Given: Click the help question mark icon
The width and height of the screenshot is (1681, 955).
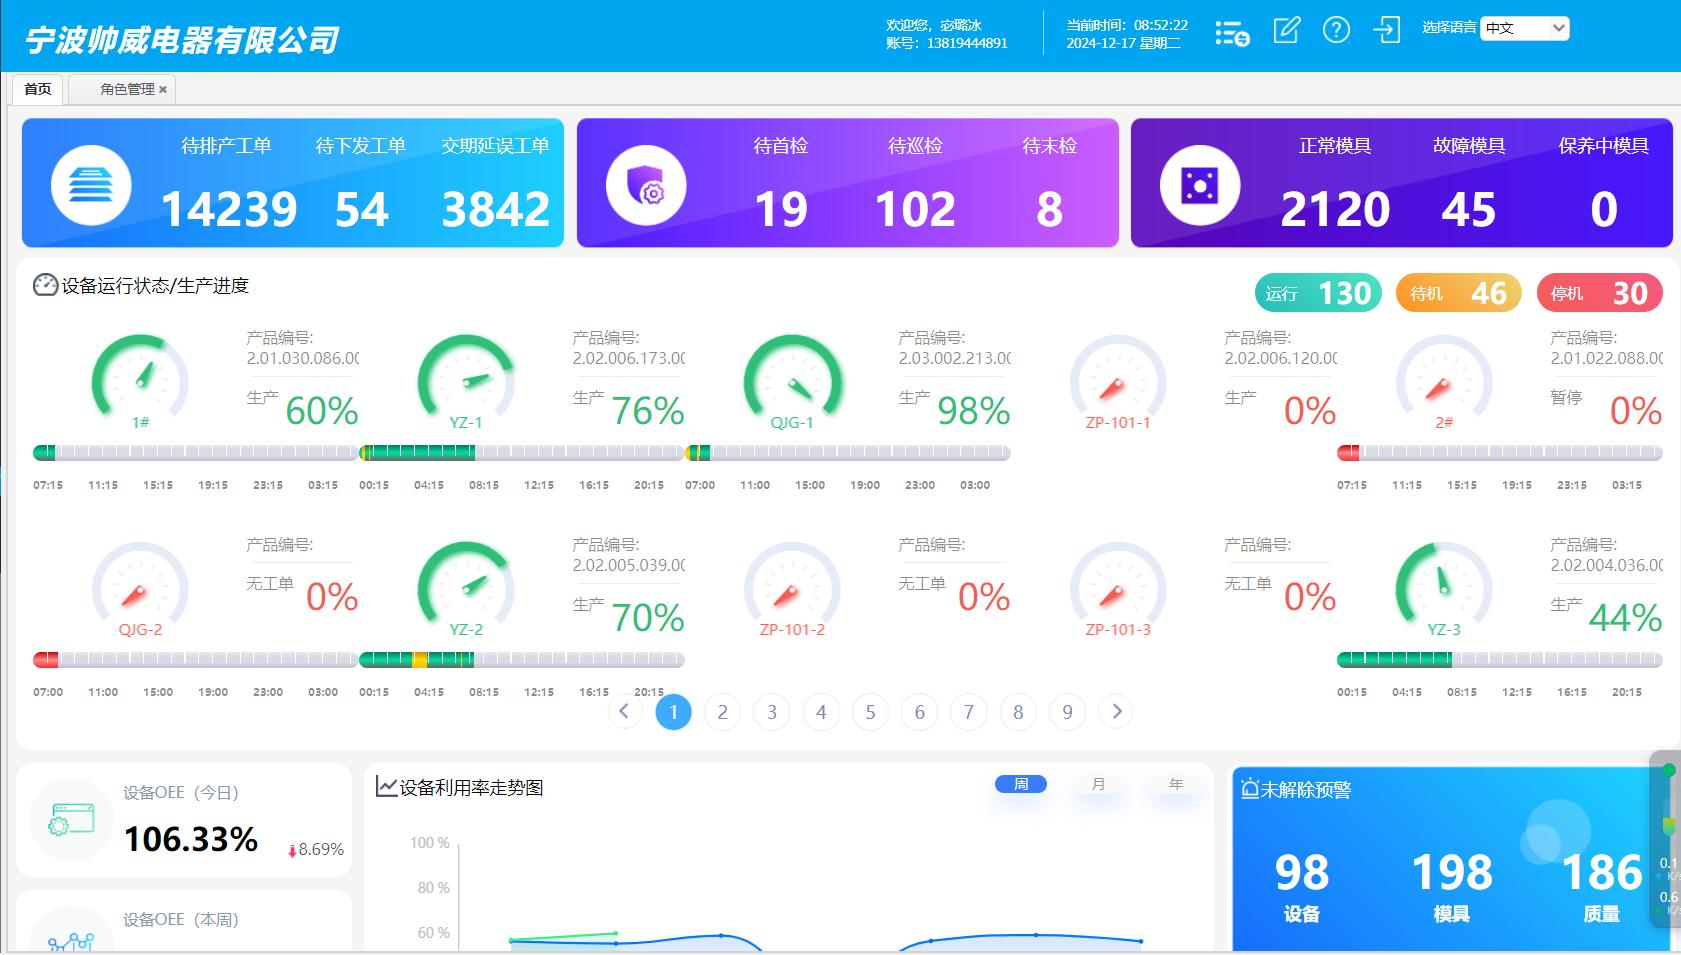Looking at the screenshot, I should click(1336, 30).
